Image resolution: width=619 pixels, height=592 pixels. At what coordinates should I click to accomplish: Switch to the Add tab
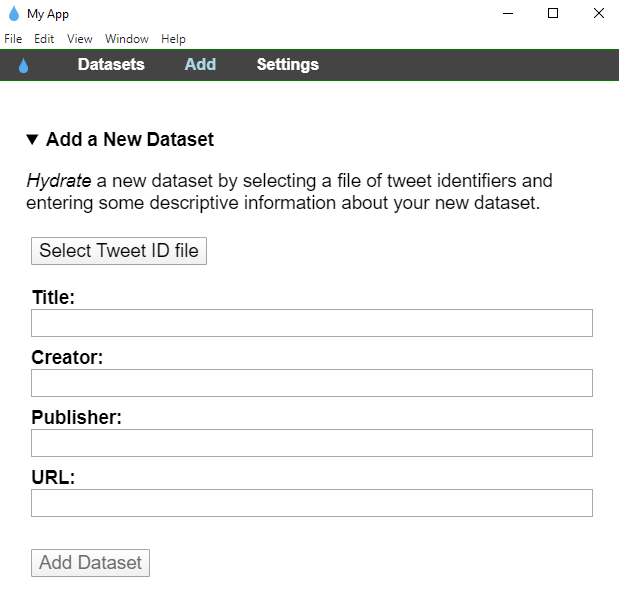[x=200, y=65]
